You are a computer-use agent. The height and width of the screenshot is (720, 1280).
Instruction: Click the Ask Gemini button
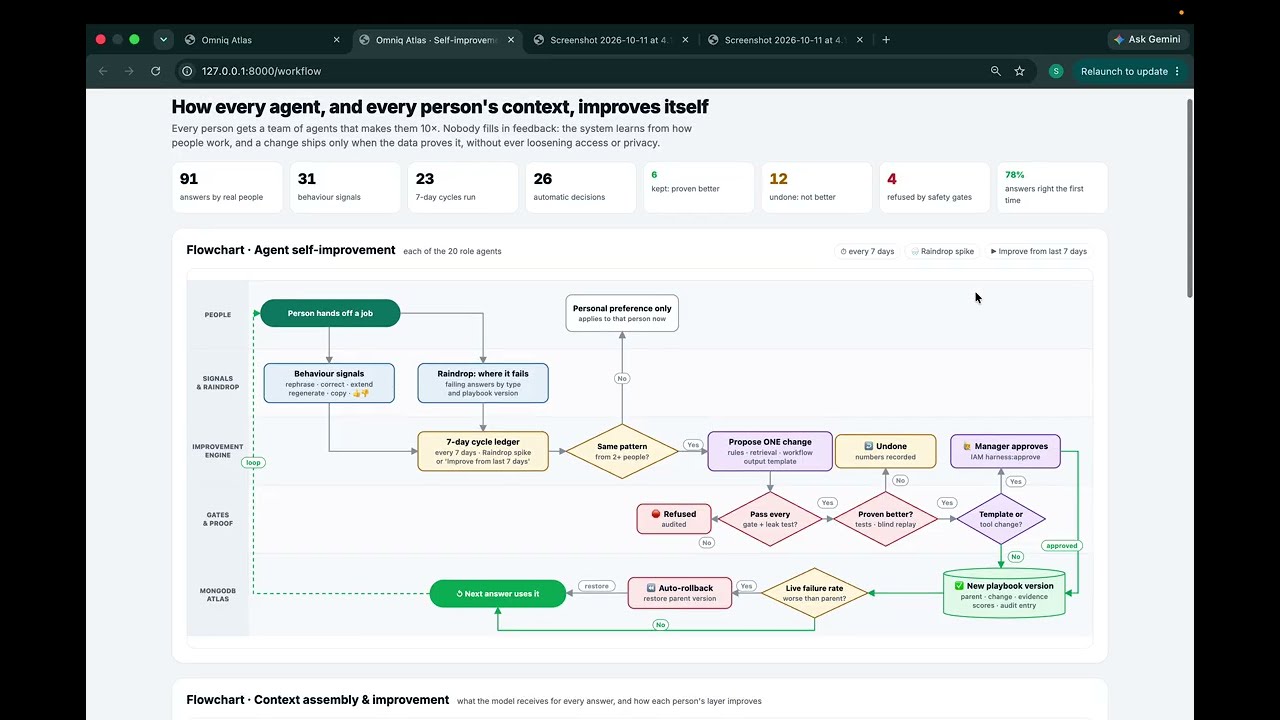point(1146,40)
